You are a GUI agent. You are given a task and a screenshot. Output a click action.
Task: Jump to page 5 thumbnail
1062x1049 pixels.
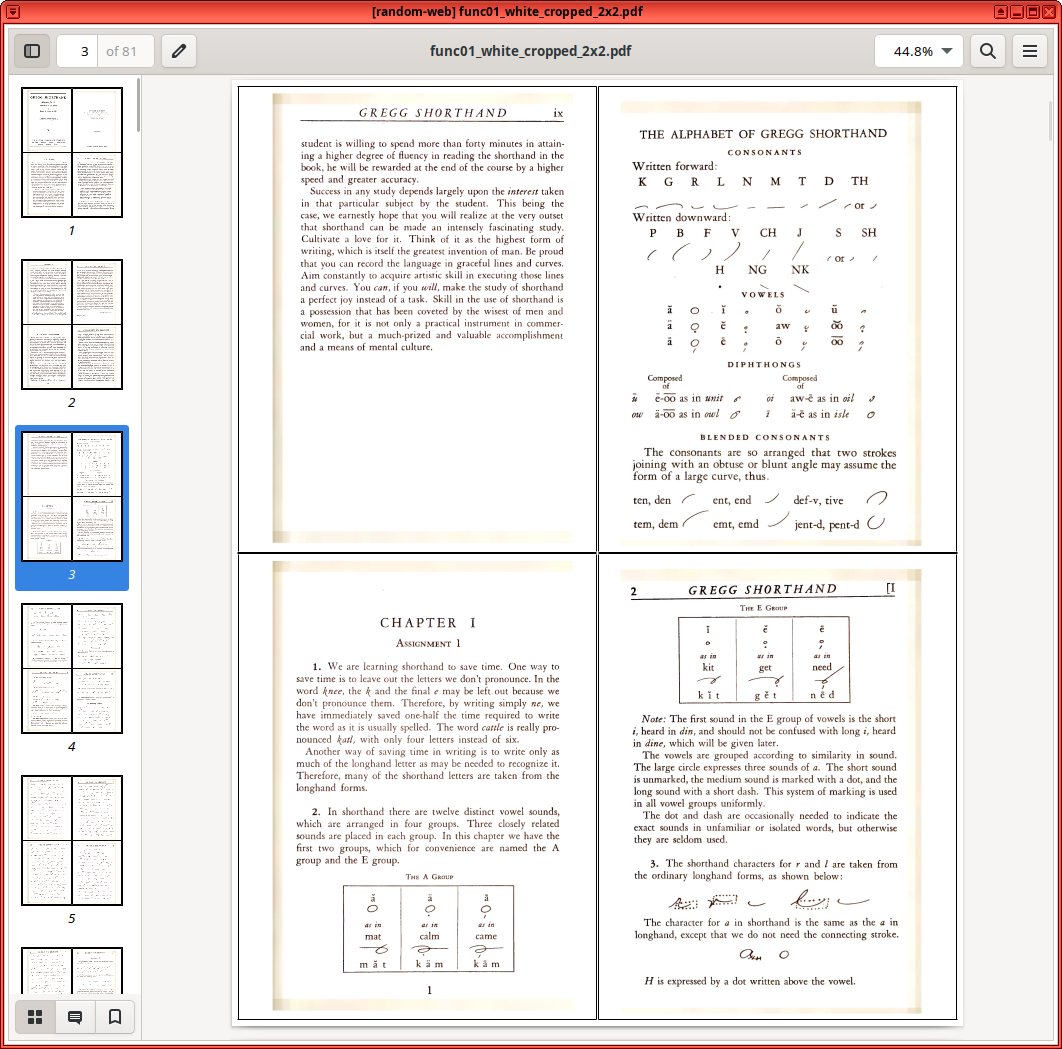72,840
